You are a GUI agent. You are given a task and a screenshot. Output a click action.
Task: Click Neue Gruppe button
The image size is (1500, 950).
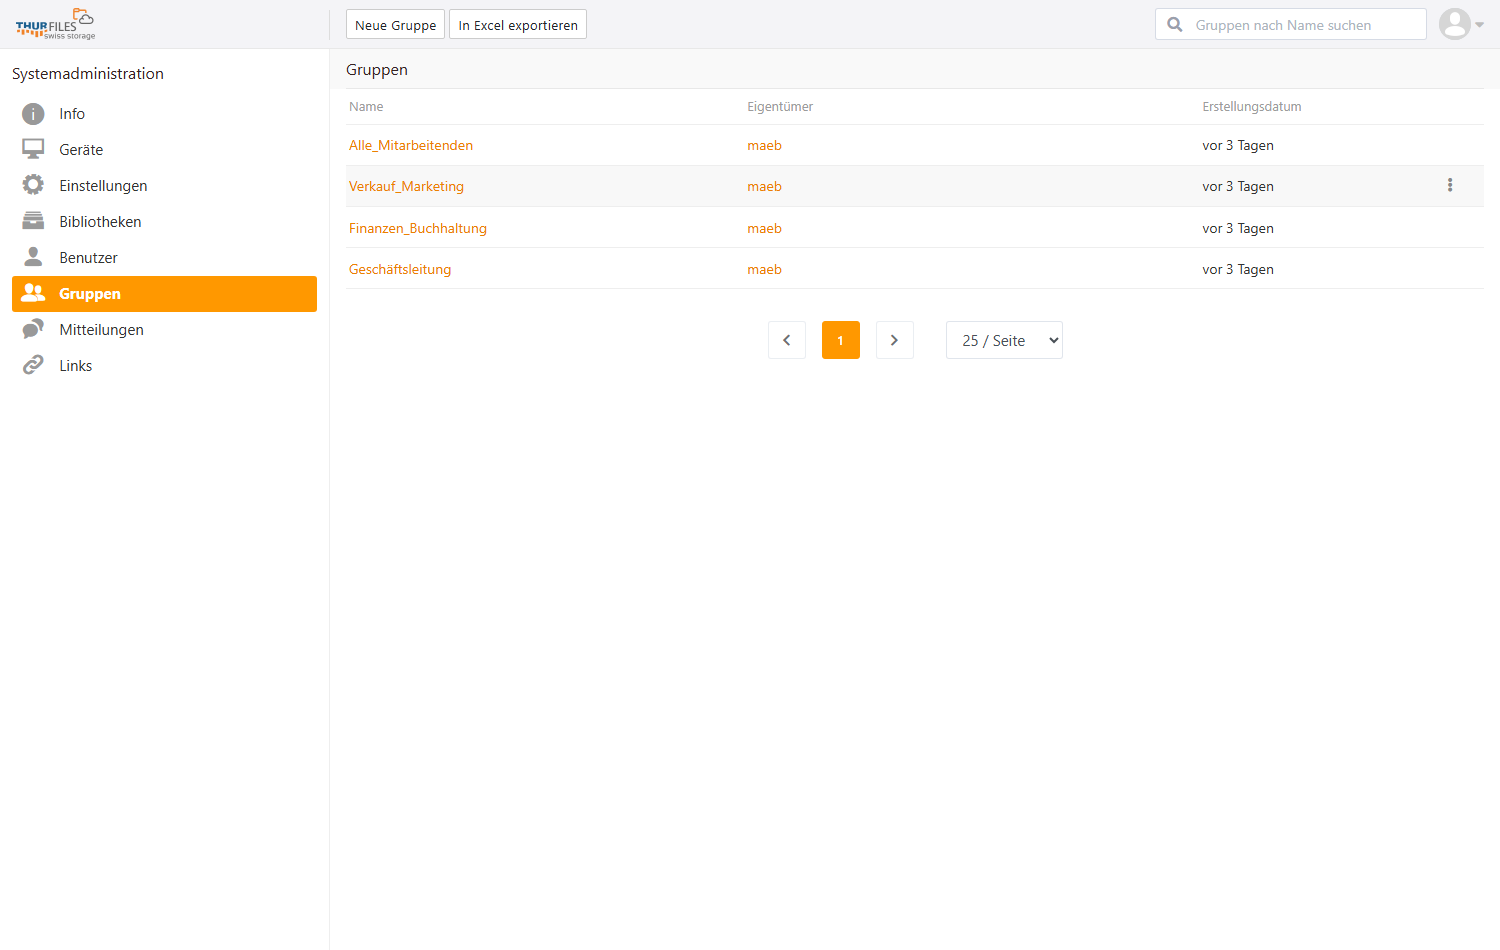point(395,25)
